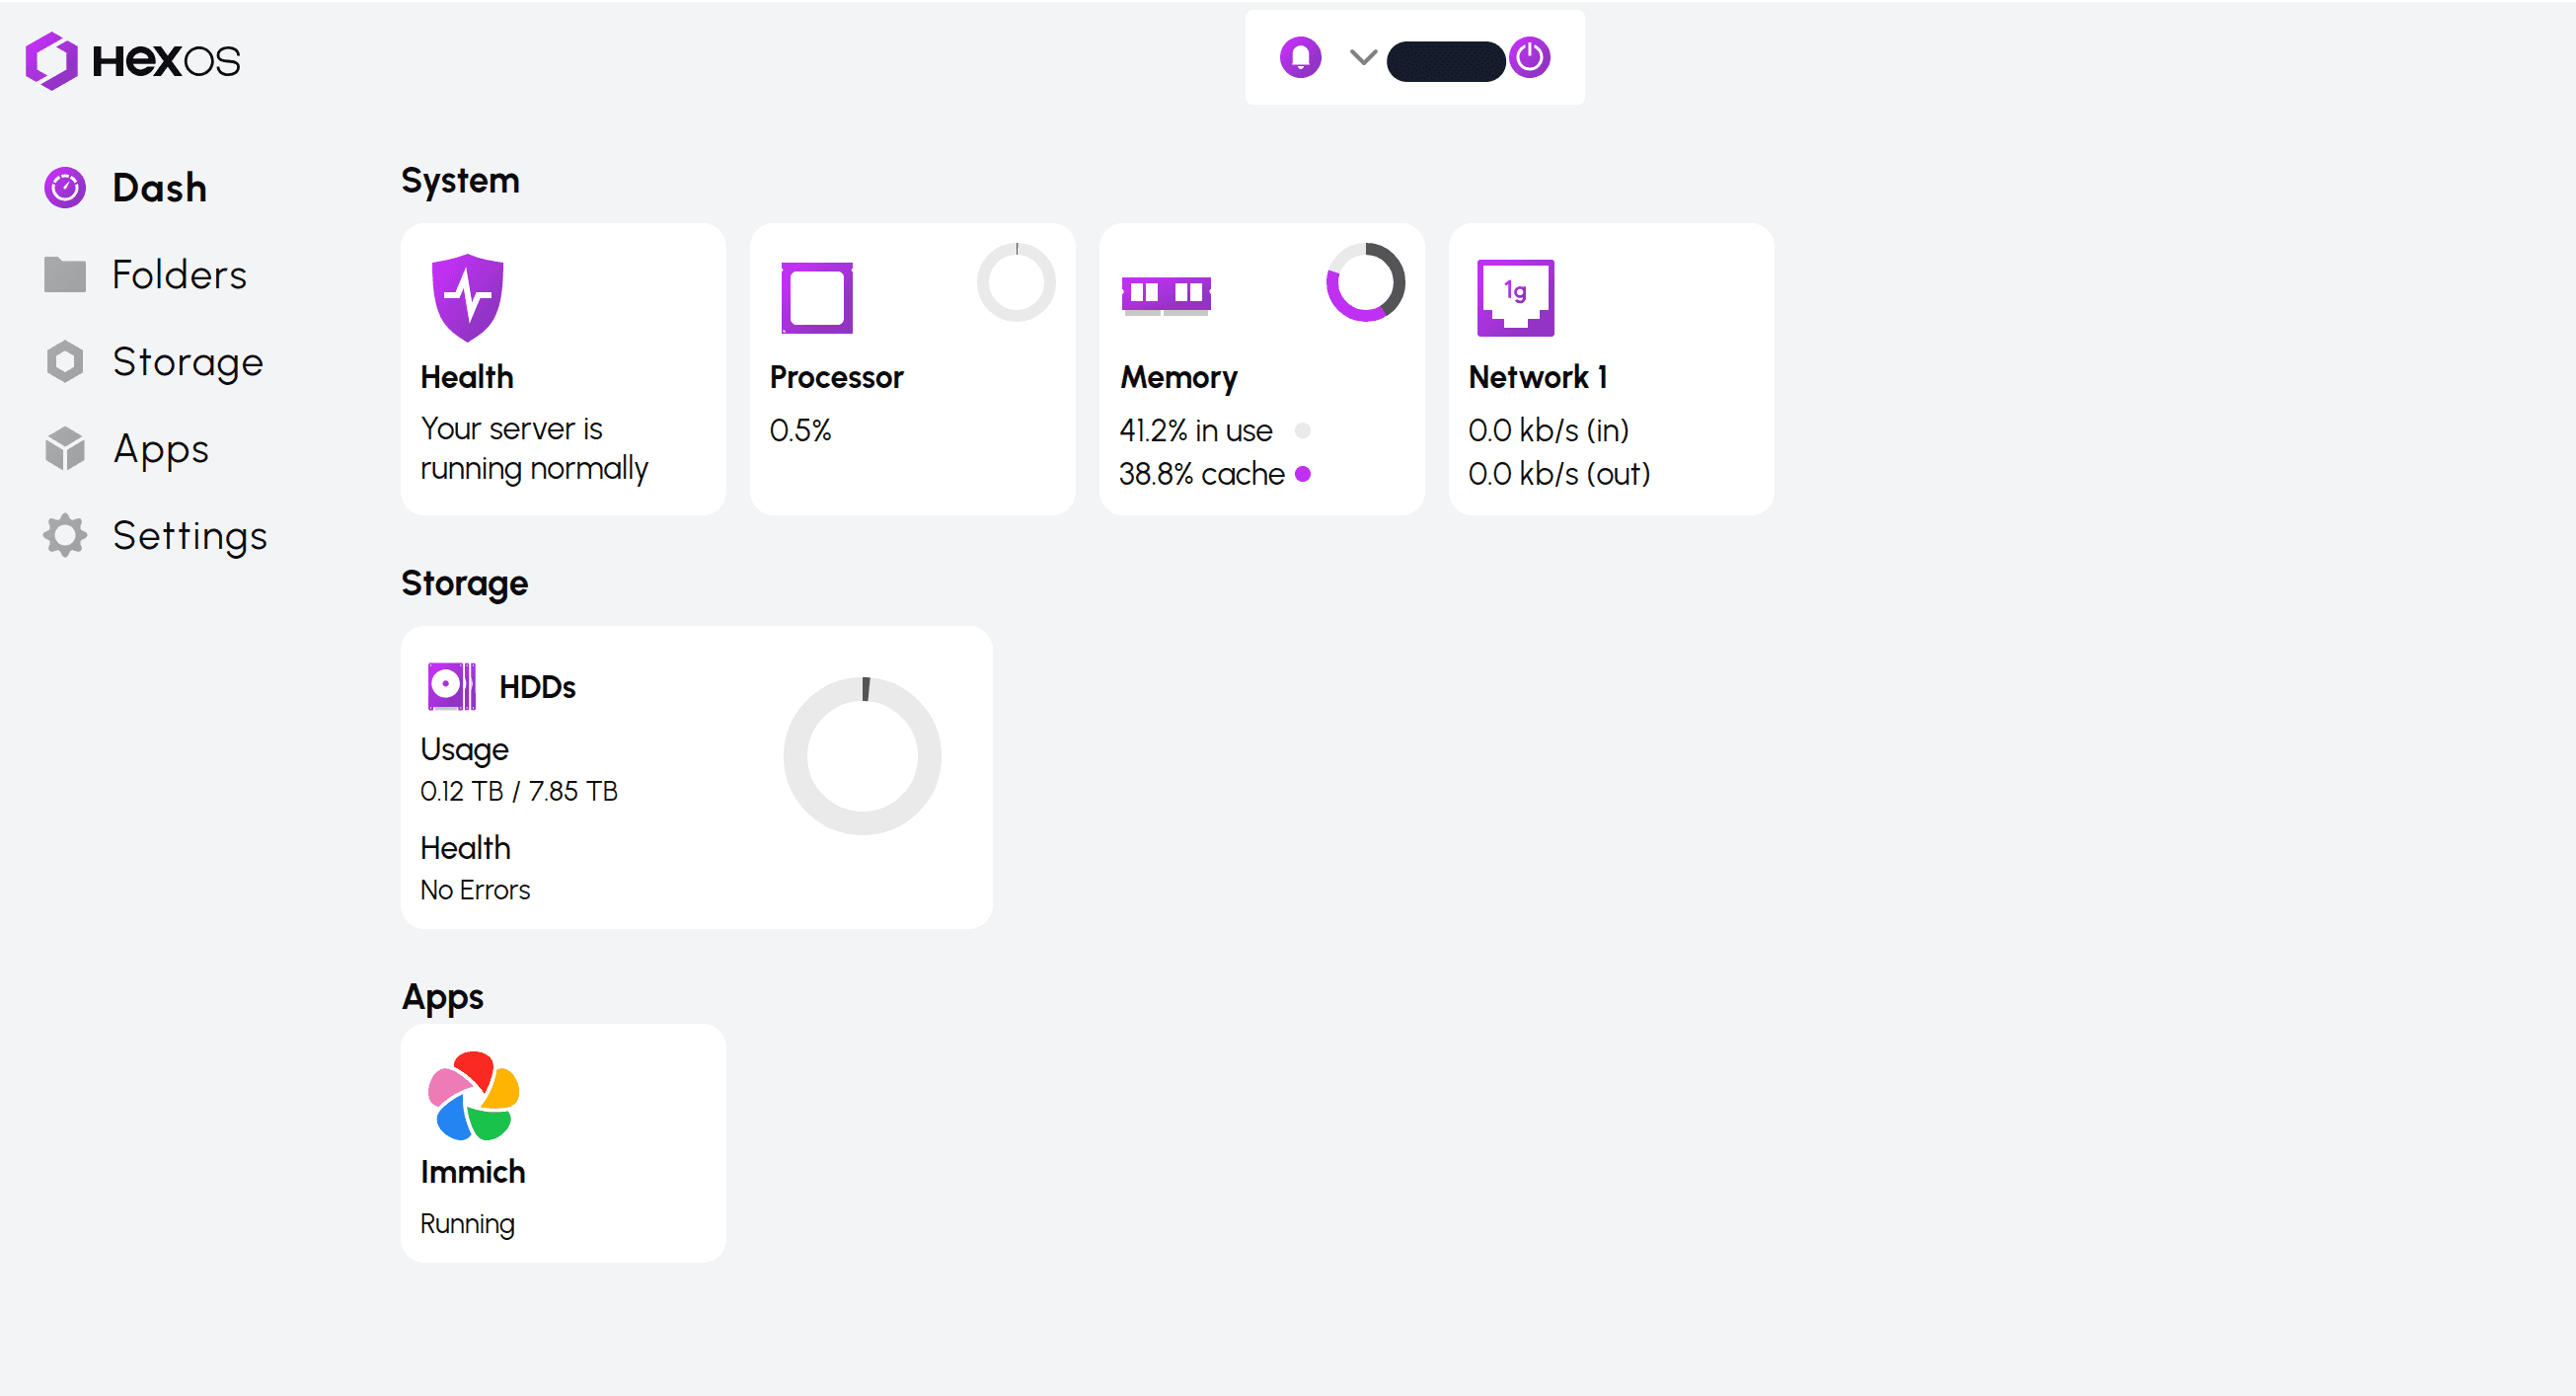Click the redacted username pill
This screenshot has width=2576, height=1396.
(1445, 60)
